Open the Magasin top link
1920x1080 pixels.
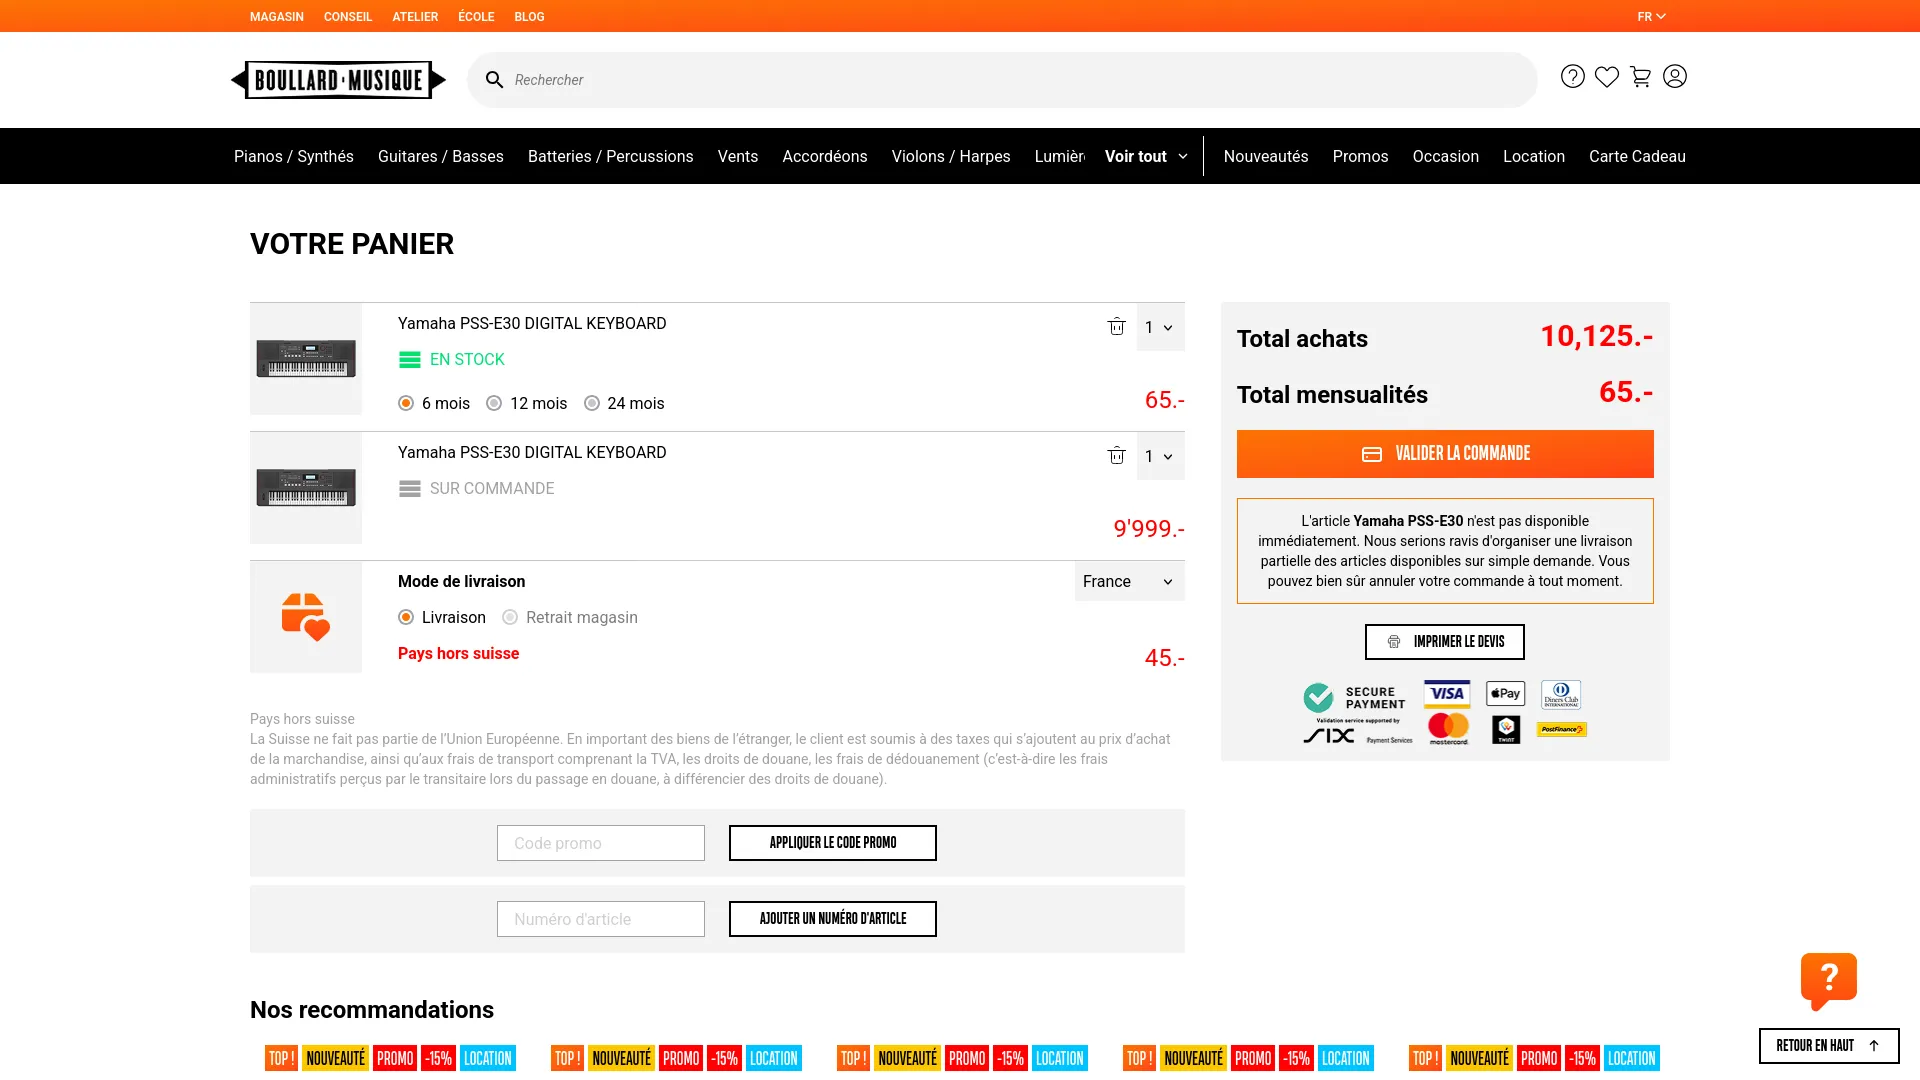click(x=277, y=17)
